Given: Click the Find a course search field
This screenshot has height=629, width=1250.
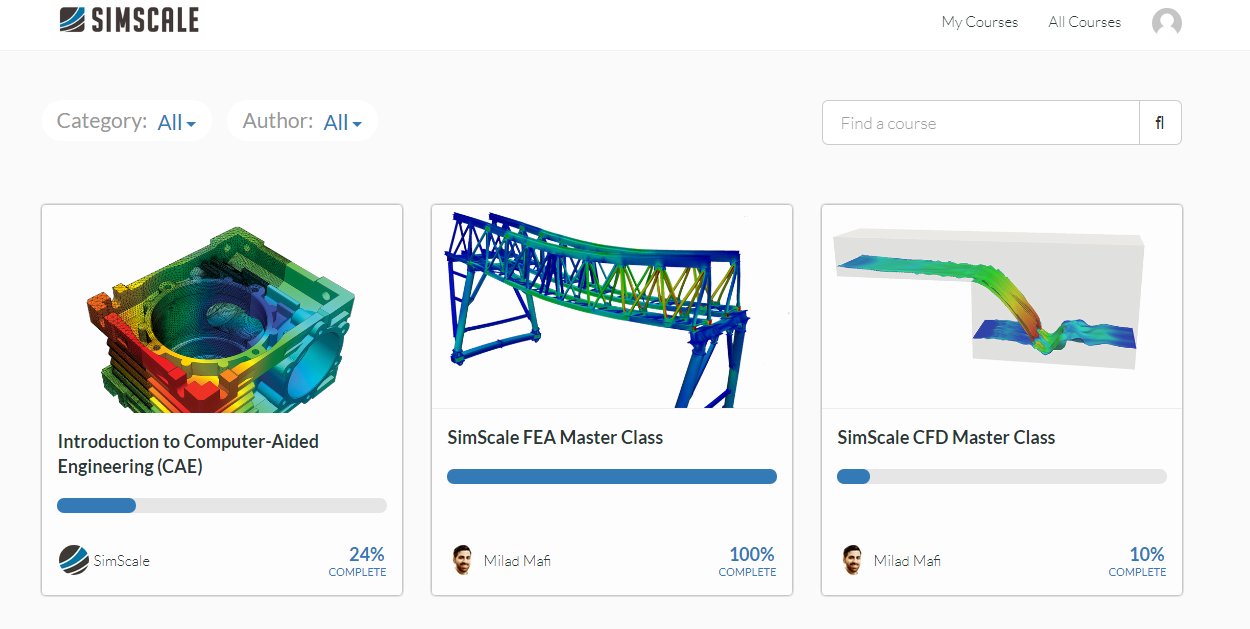Looking at the screenshot, I should pyautogui.click(x=980, y=123).
